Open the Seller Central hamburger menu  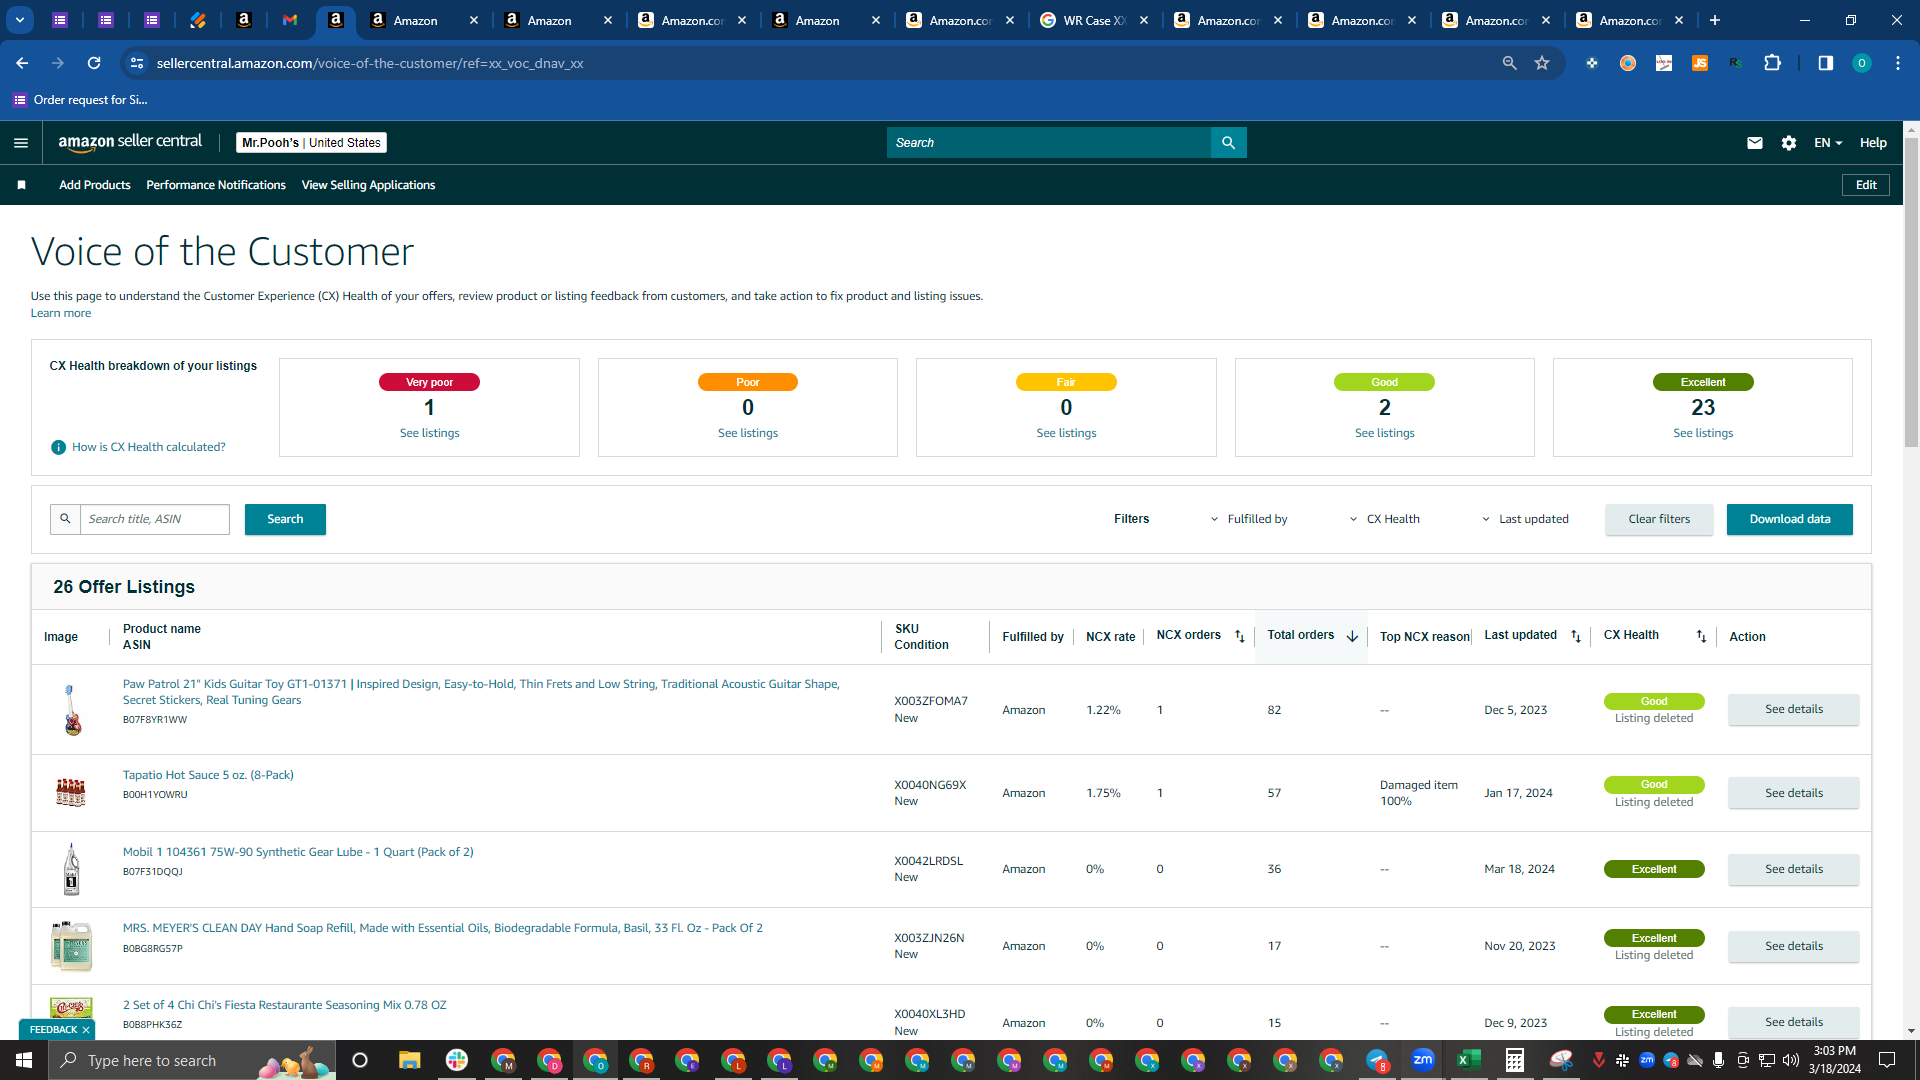click(21, 143)
